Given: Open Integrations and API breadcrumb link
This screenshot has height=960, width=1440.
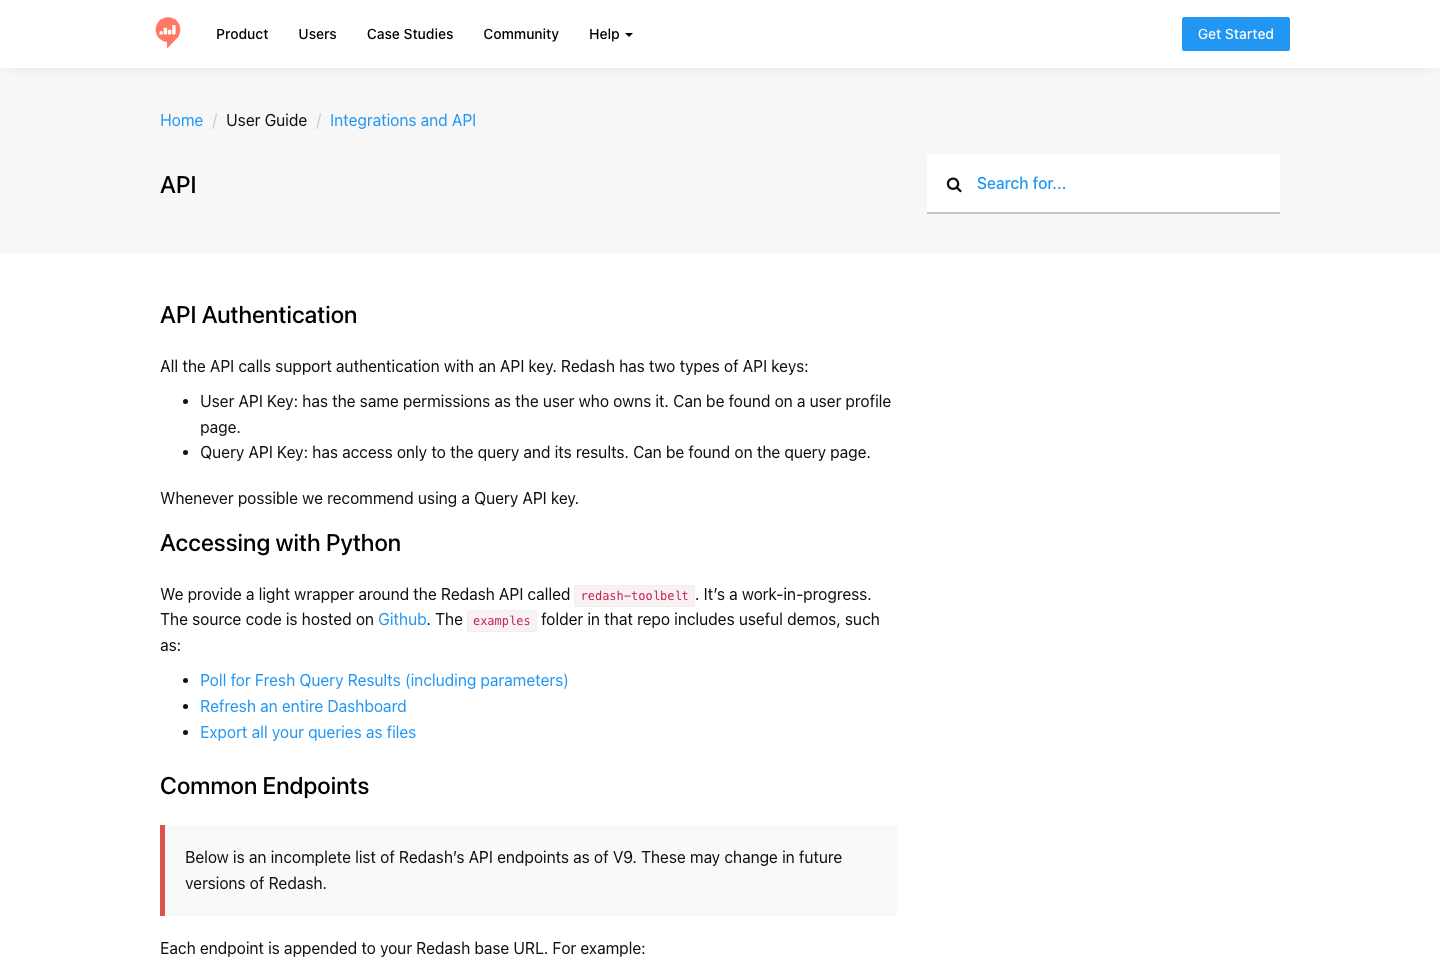Looking at the screenshot, I should click(403, 120).
